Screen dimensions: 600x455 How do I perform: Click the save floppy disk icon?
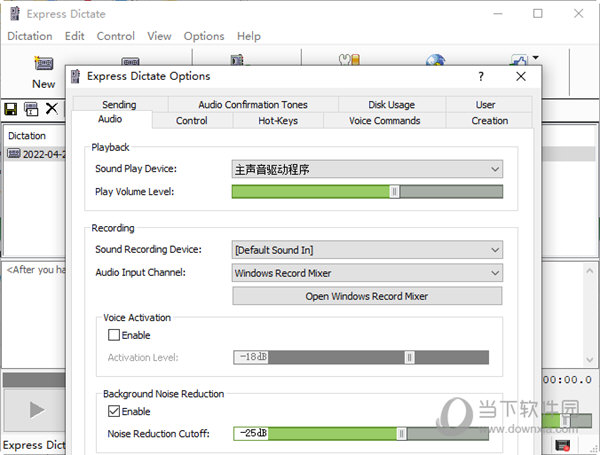click(11, 109)
